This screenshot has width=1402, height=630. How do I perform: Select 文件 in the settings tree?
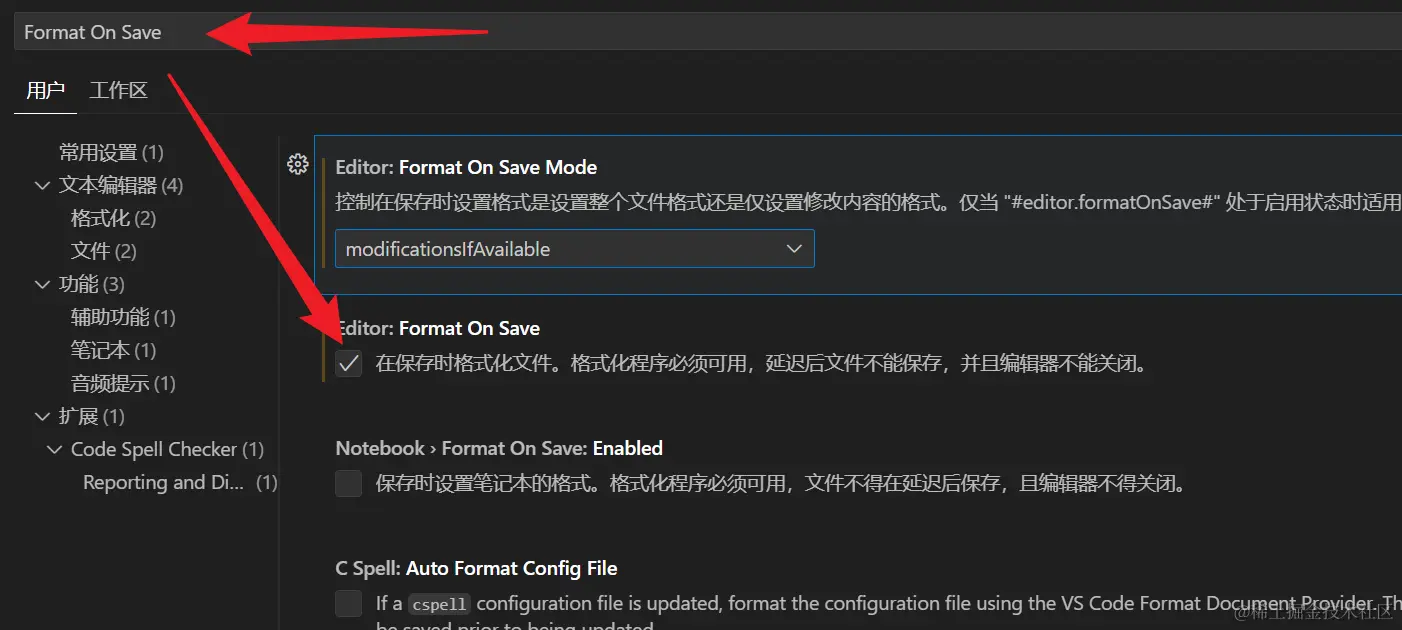pyautogui.click(x=103, y=251)
